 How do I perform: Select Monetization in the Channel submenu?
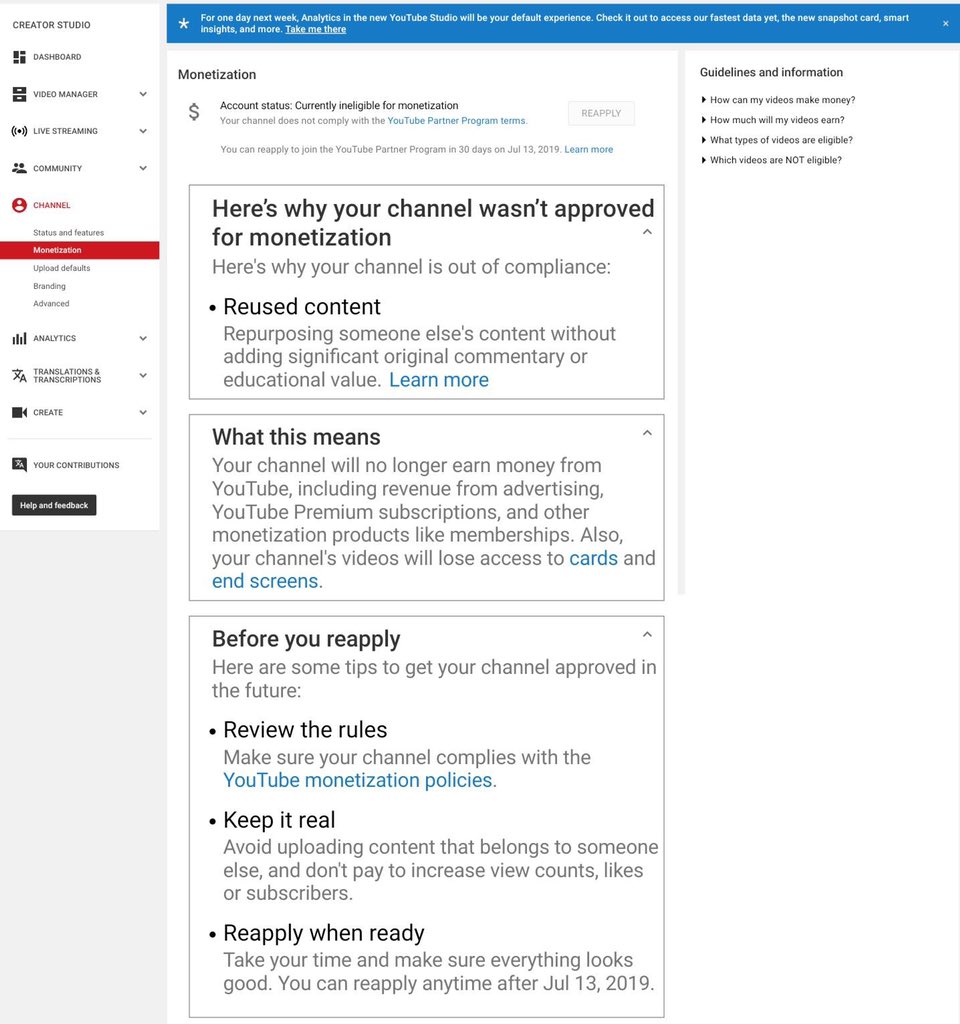pos(80,250)
